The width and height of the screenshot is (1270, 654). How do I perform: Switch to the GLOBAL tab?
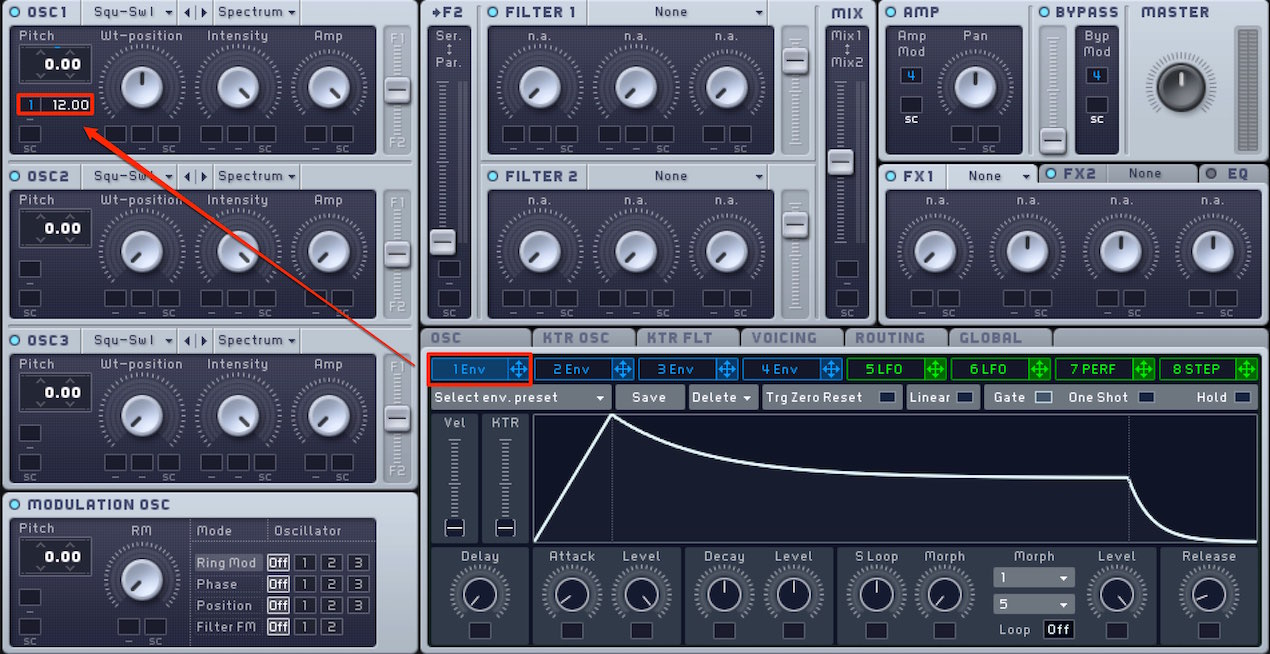pos(1000,338)
